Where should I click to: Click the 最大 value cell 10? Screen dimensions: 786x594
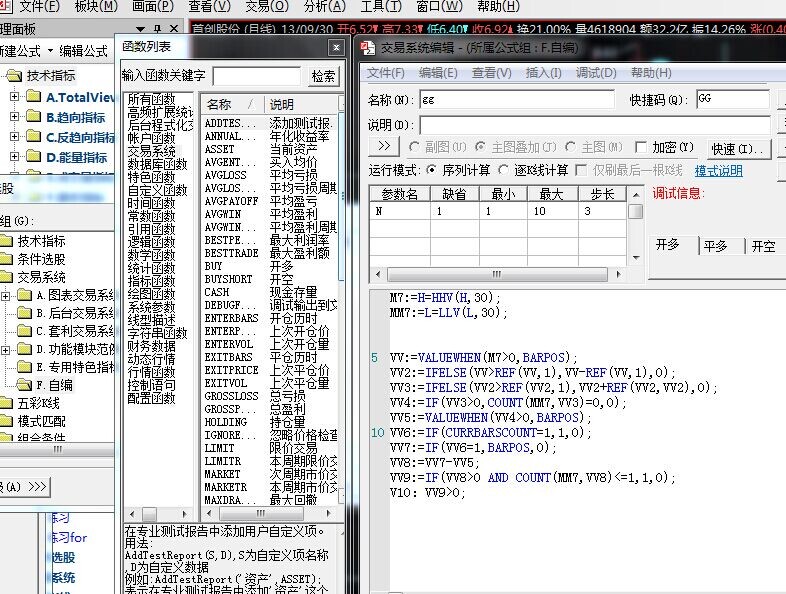click(x=552, y=211)
